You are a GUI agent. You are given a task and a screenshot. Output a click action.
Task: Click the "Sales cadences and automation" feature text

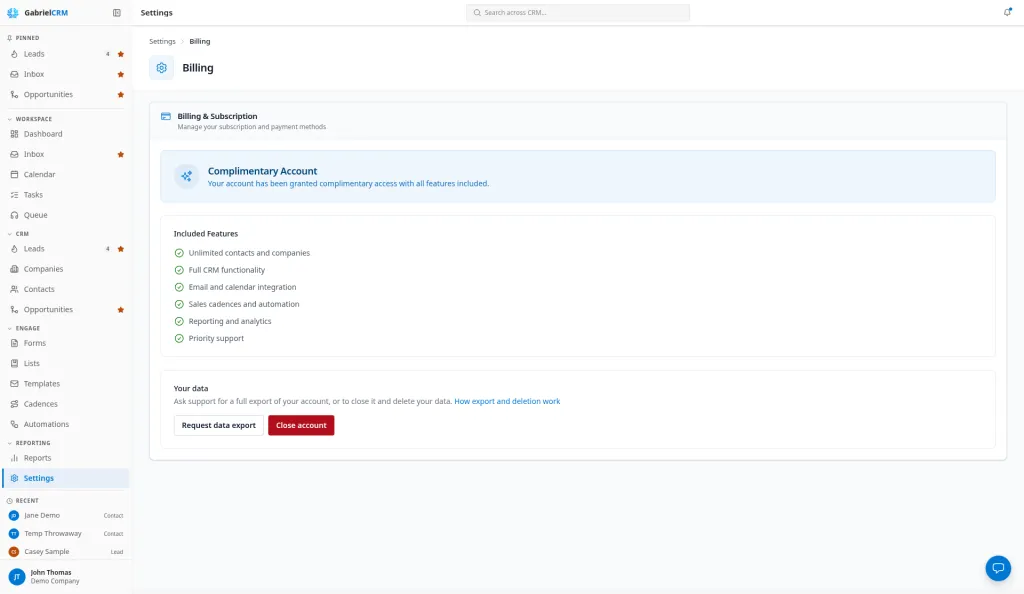click(x=244, y=304)
